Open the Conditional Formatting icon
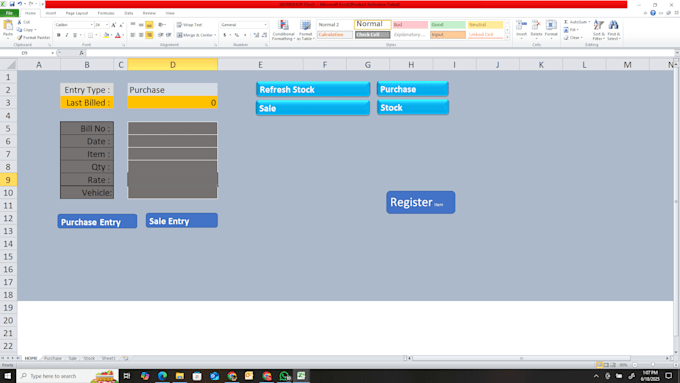This screenshot has height=383, width=680. click(283, 26)
